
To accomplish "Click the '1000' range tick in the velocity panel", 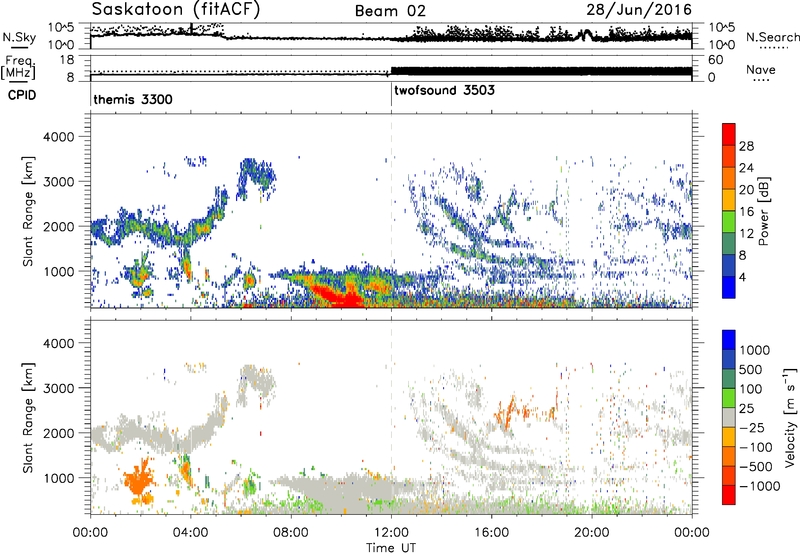I will tap(58, 478).
